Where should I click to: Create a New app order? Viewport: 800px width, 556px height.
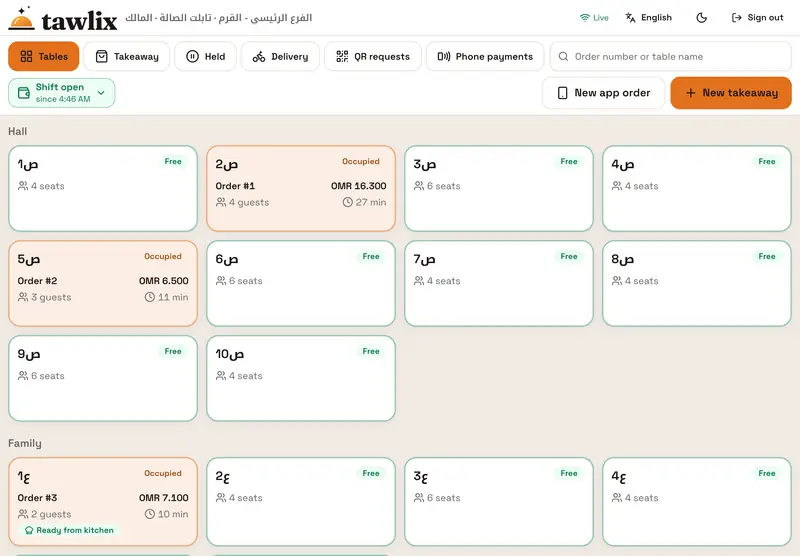pos(604,93)
